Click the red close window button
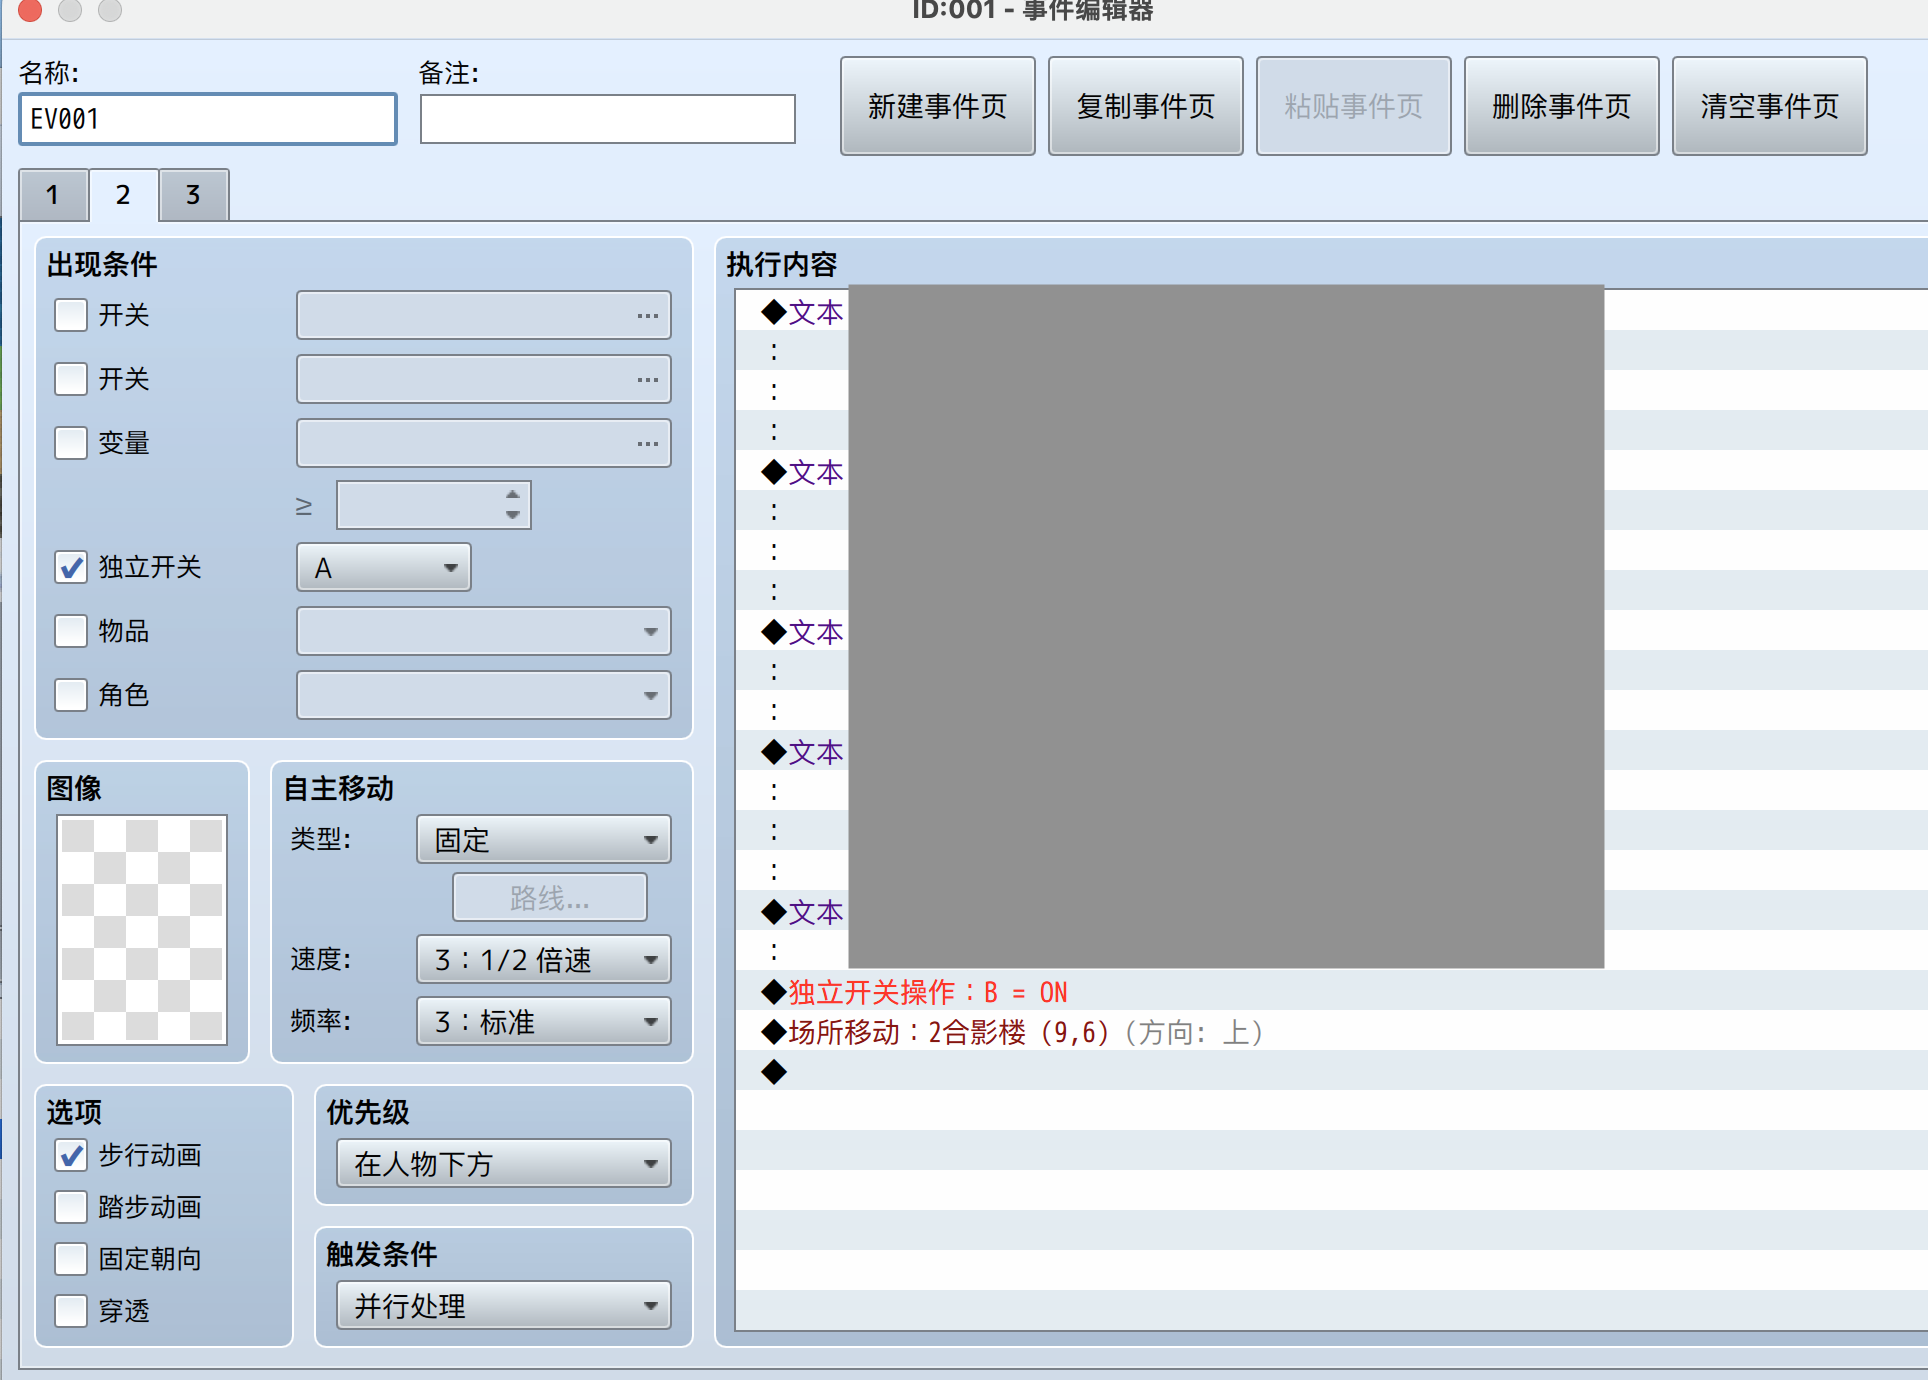This screenshot has height=1380, width=1928. click(30, 10)
